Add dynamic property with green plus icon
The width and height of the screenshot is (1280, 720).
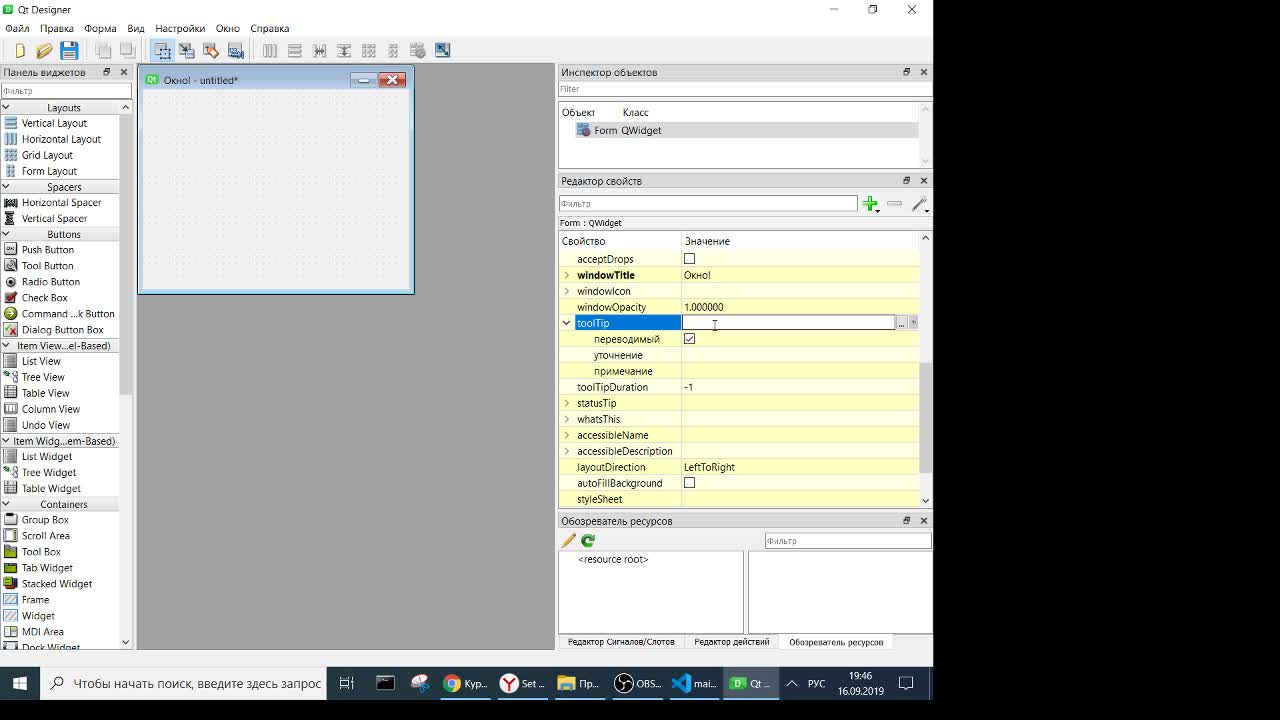[x=871, y=204]
